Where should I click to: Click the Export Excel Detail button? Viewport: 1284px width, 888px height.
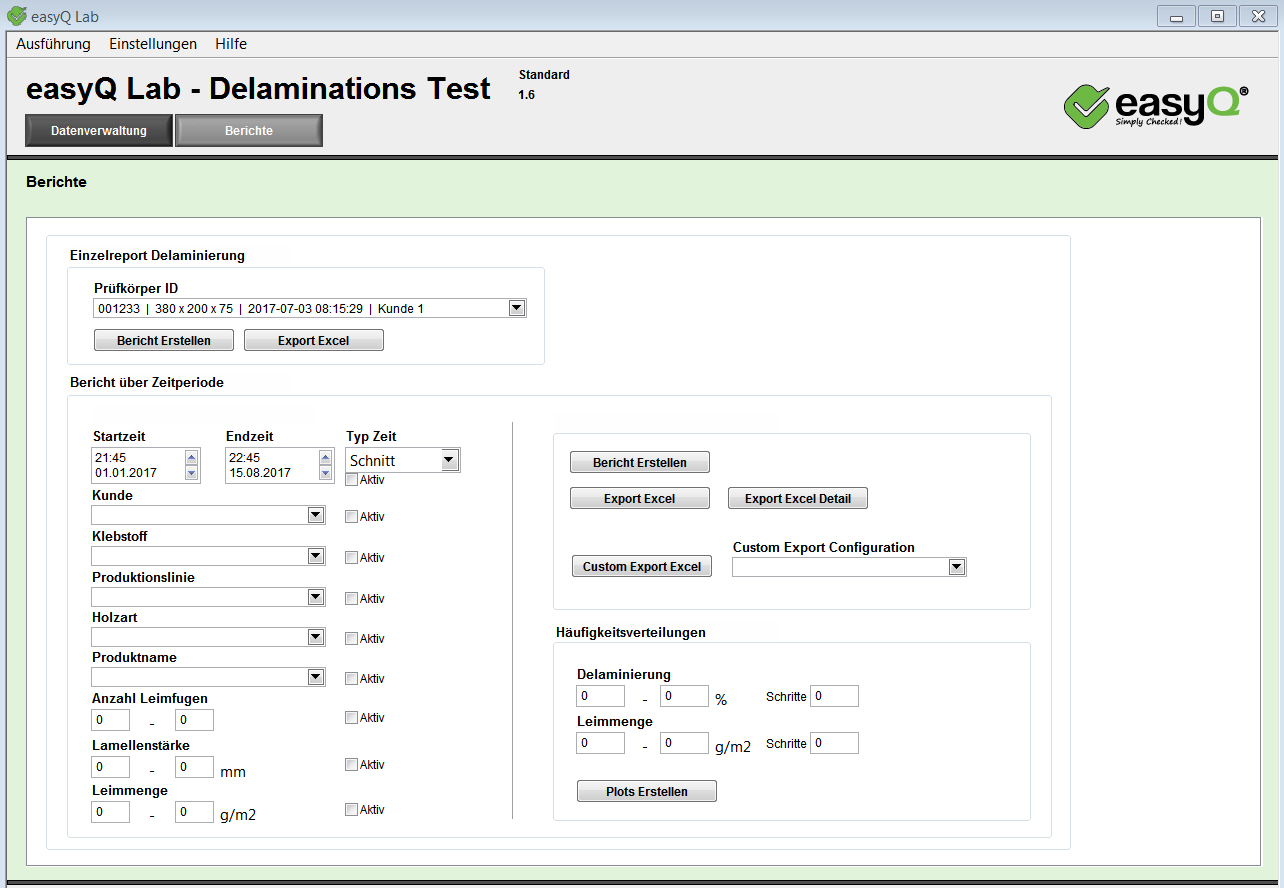tap(798, 499)
